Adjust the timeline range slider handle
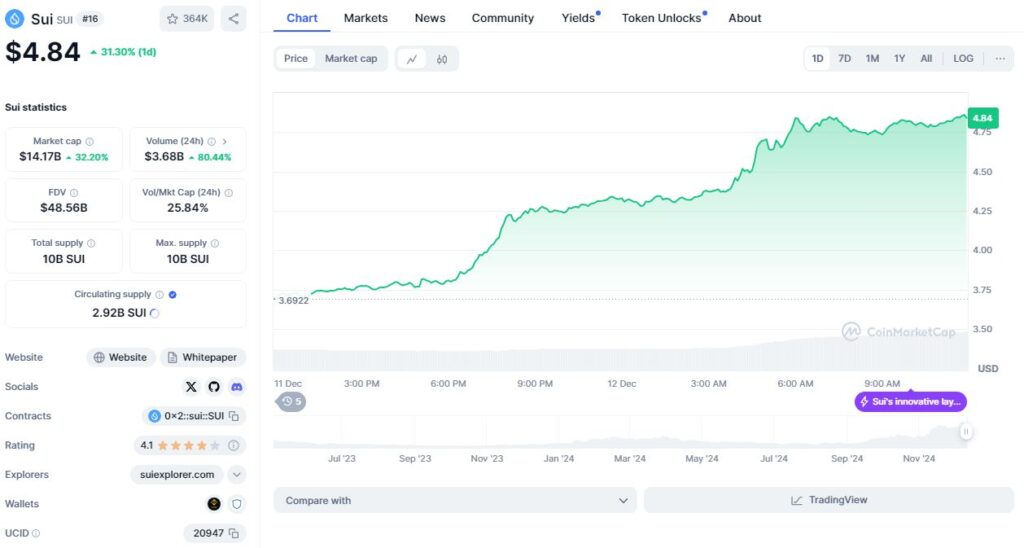 coord(965,432)
